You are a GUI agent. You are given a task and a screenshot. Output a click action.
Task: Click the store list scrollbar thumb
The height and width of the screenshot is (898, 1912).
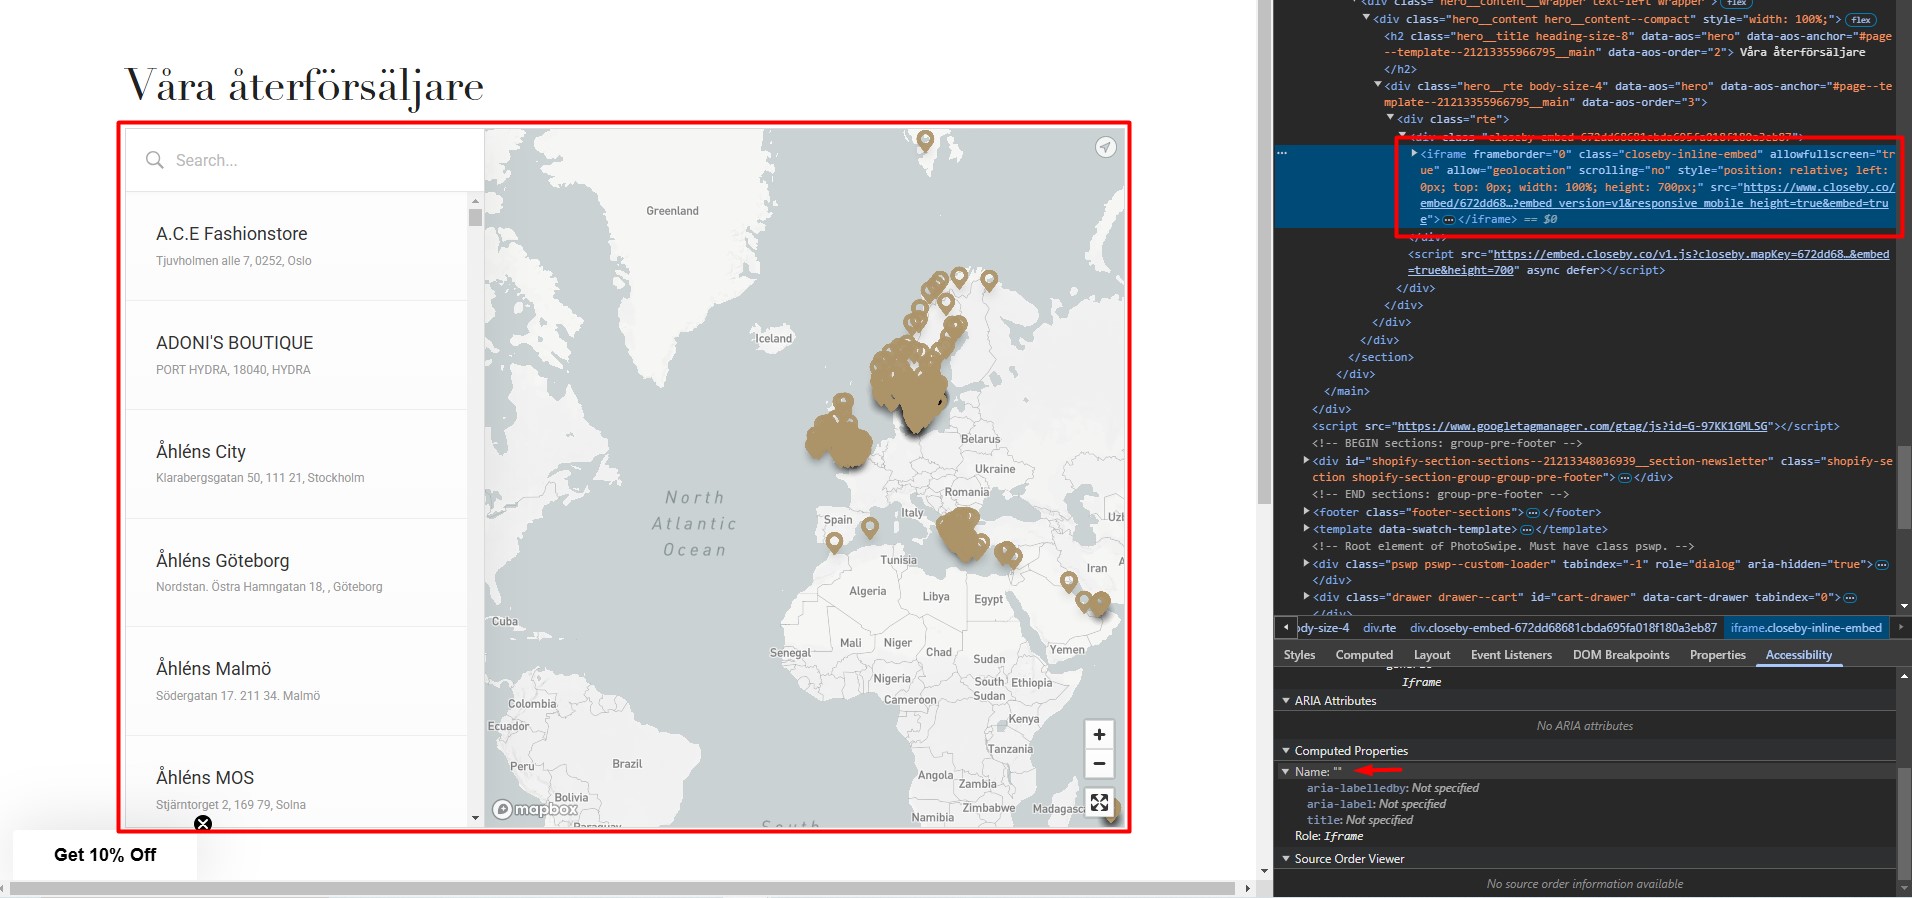tap(475, 218)
